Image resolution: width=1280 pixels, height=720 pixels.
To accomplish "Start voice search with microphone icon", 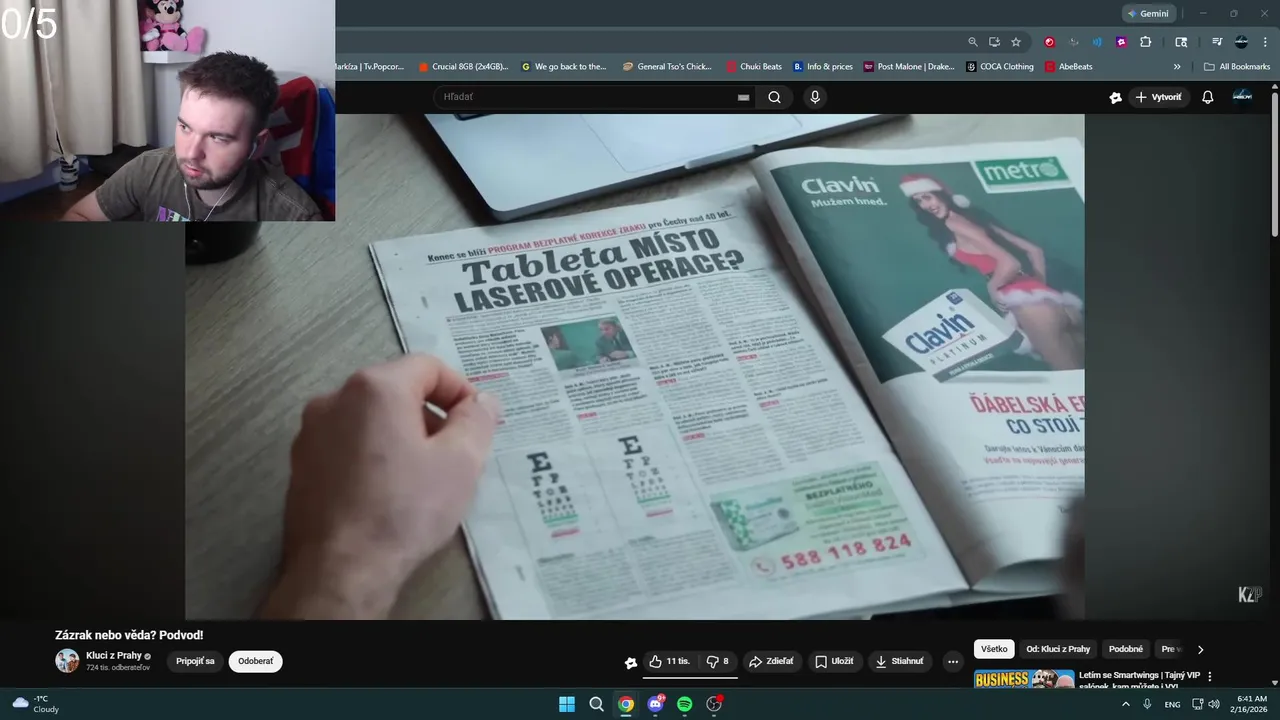I will click(x=815, y=97).
